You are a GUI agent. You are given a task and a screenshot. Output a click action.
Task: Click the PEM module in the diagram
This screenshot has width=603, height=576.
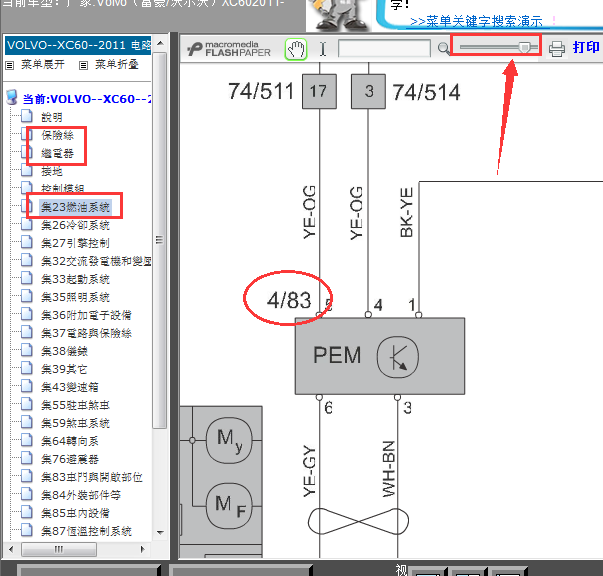(380, 356)
